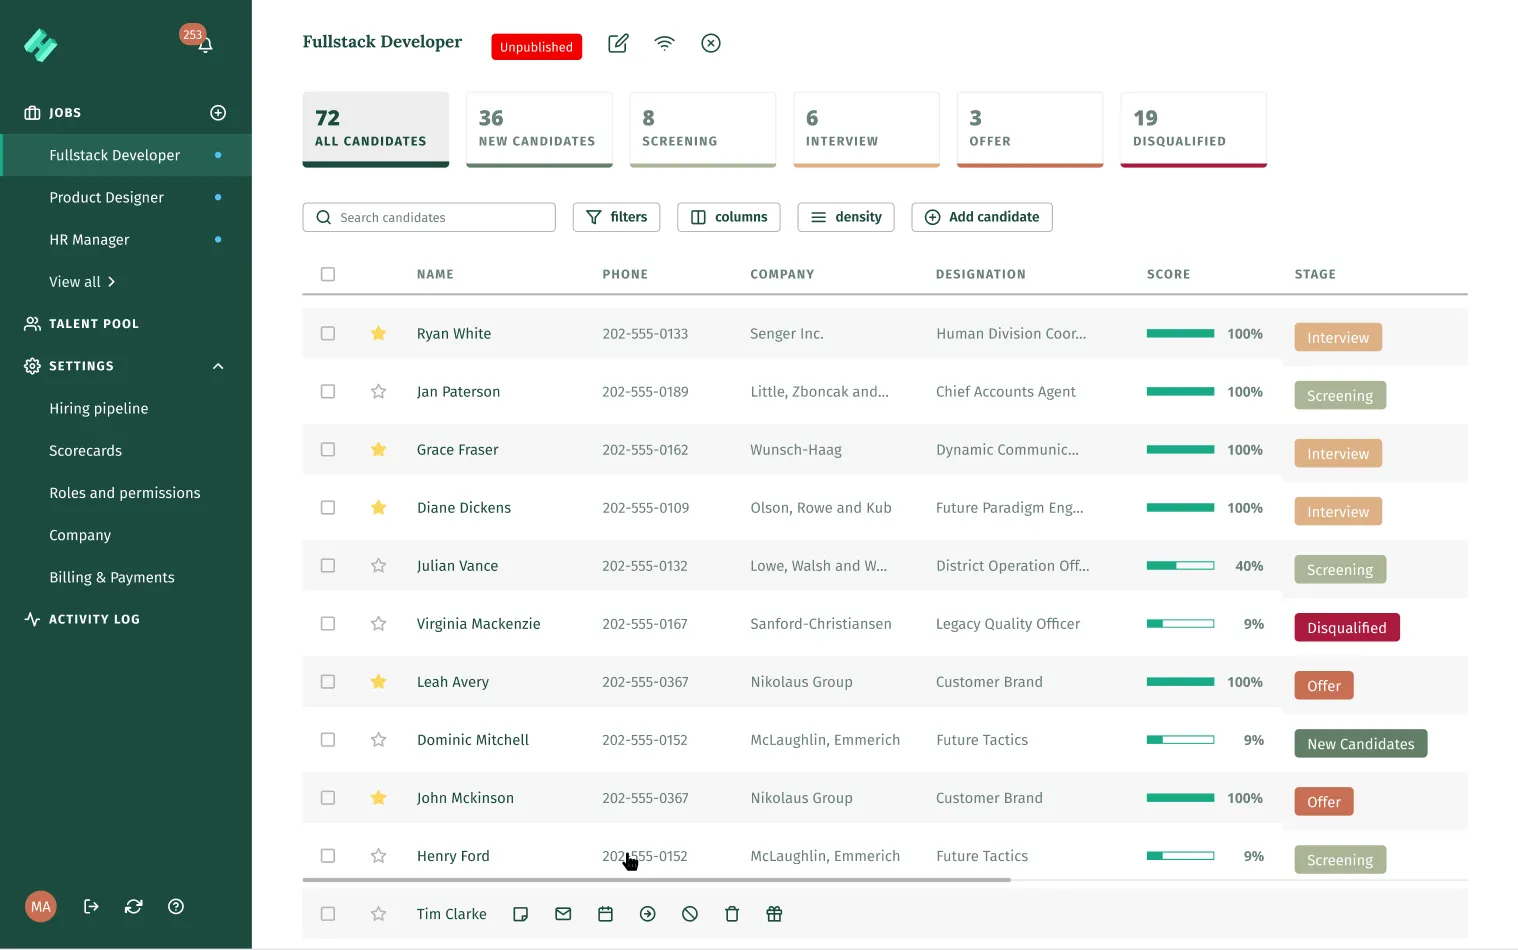This screenshot has width=1518, height=950.
Task: Open the density options
Action: pyautogui.click(x=846, y=217)
